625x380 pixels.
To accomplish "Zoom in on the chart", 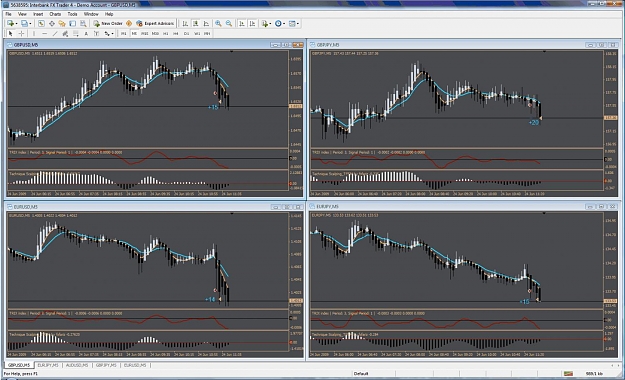I will [218, 24].
